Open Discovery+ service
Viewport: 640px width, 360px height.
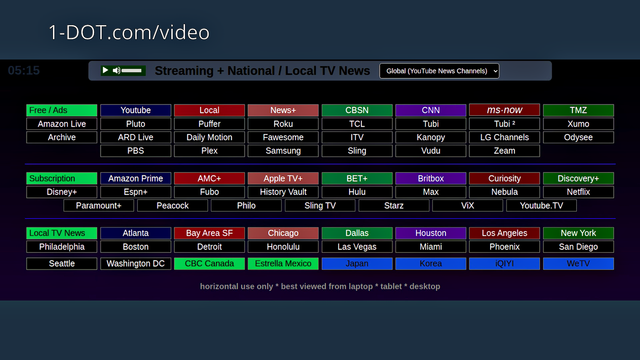tap(578, 178)
